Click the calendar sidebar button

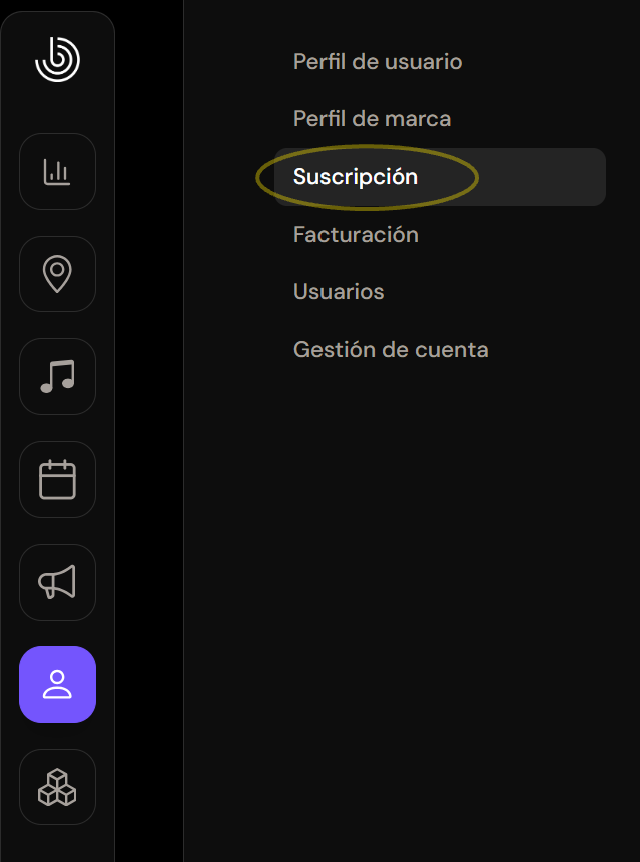click(x=57, y=479)
